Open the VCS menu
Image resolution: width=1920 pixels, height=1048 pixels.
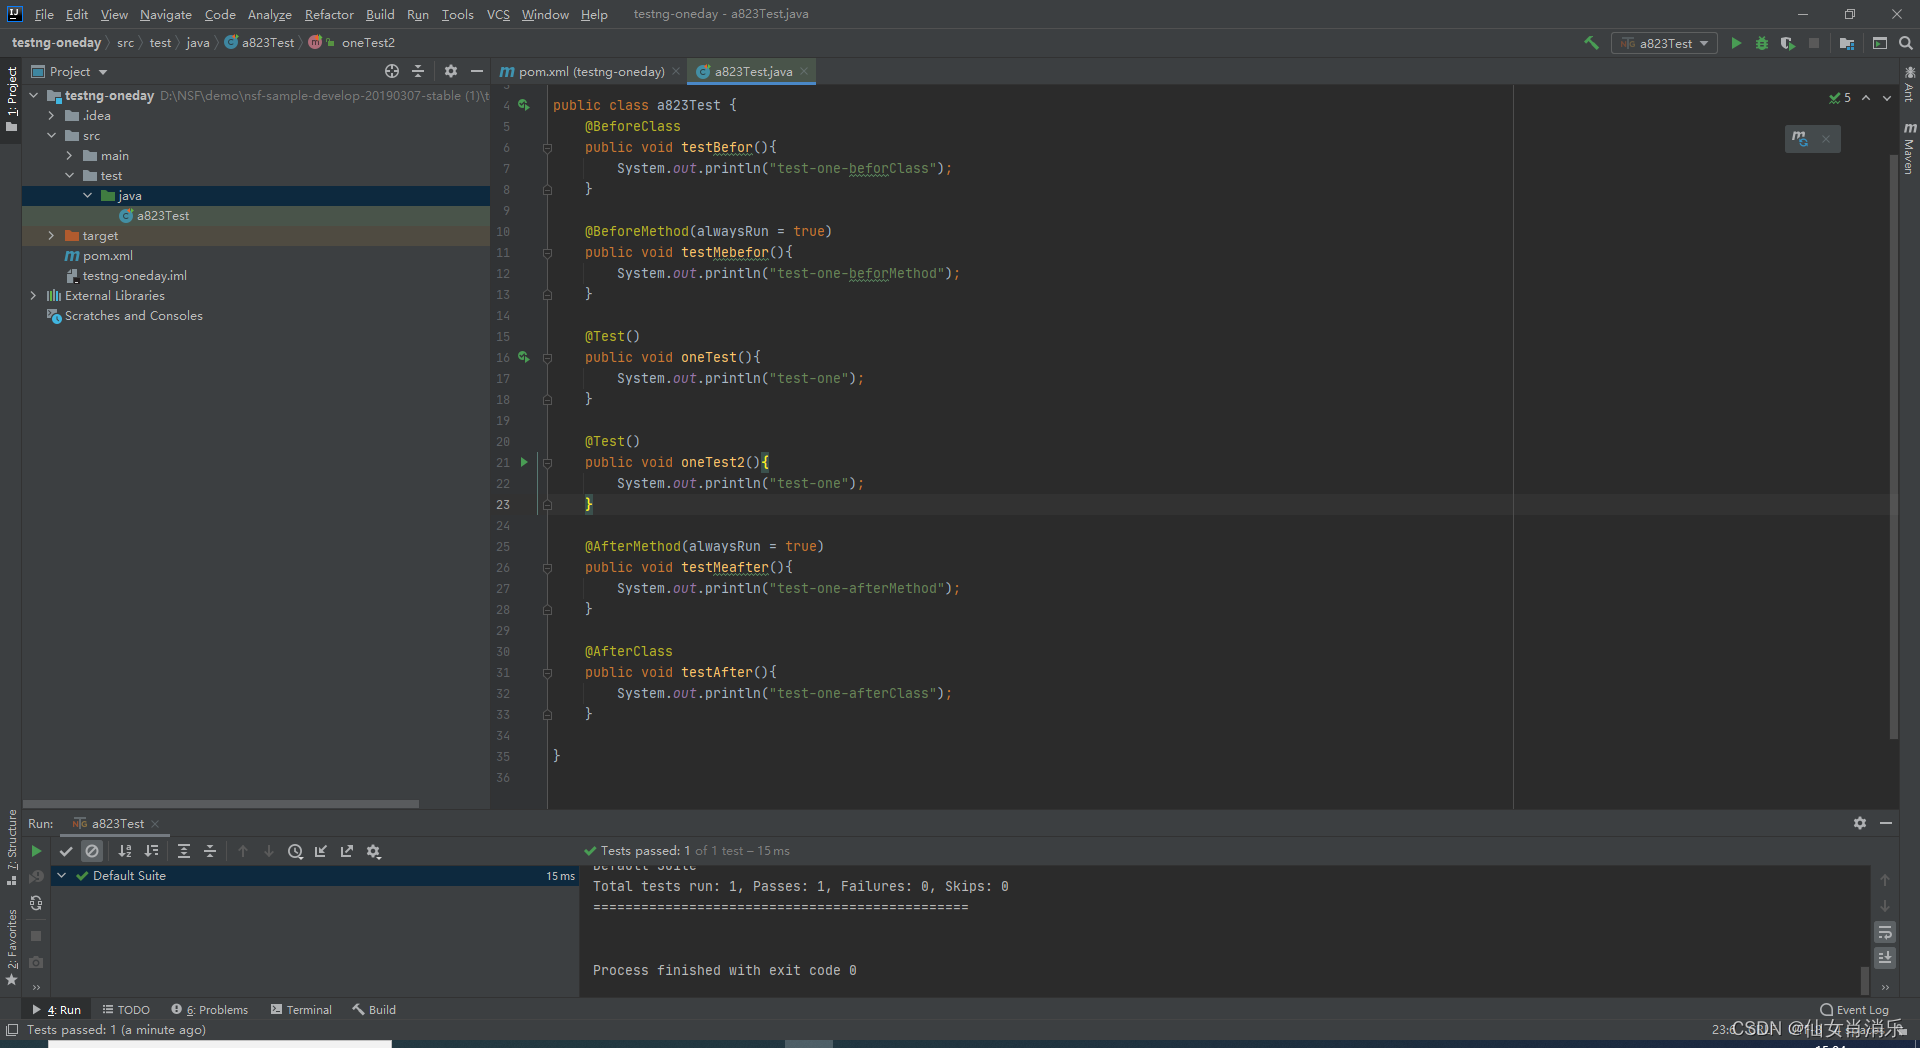click(498, 14)
